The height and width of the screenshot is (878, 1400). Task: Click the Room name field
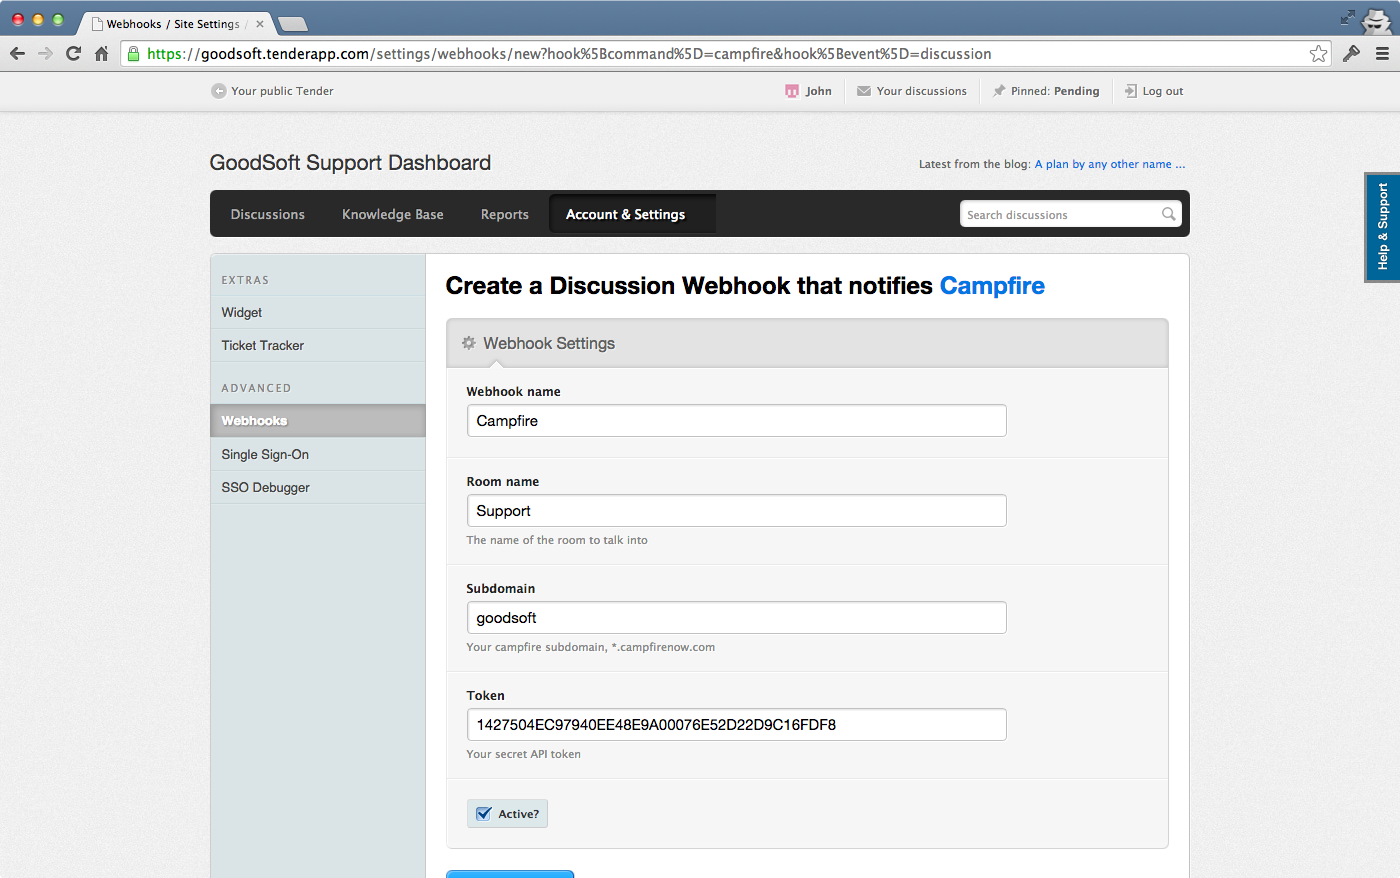737,511
